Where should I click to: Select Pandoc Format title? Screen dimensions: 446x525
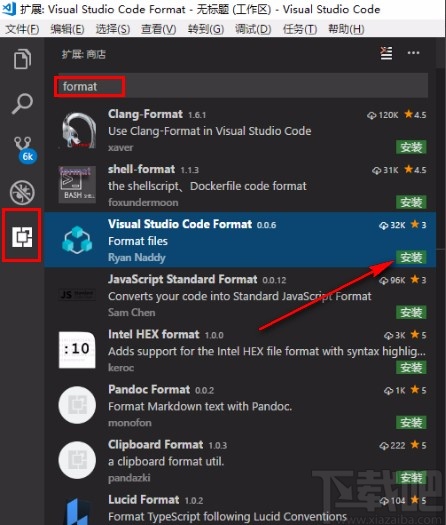pyautogui.click(x=149, y=389)
